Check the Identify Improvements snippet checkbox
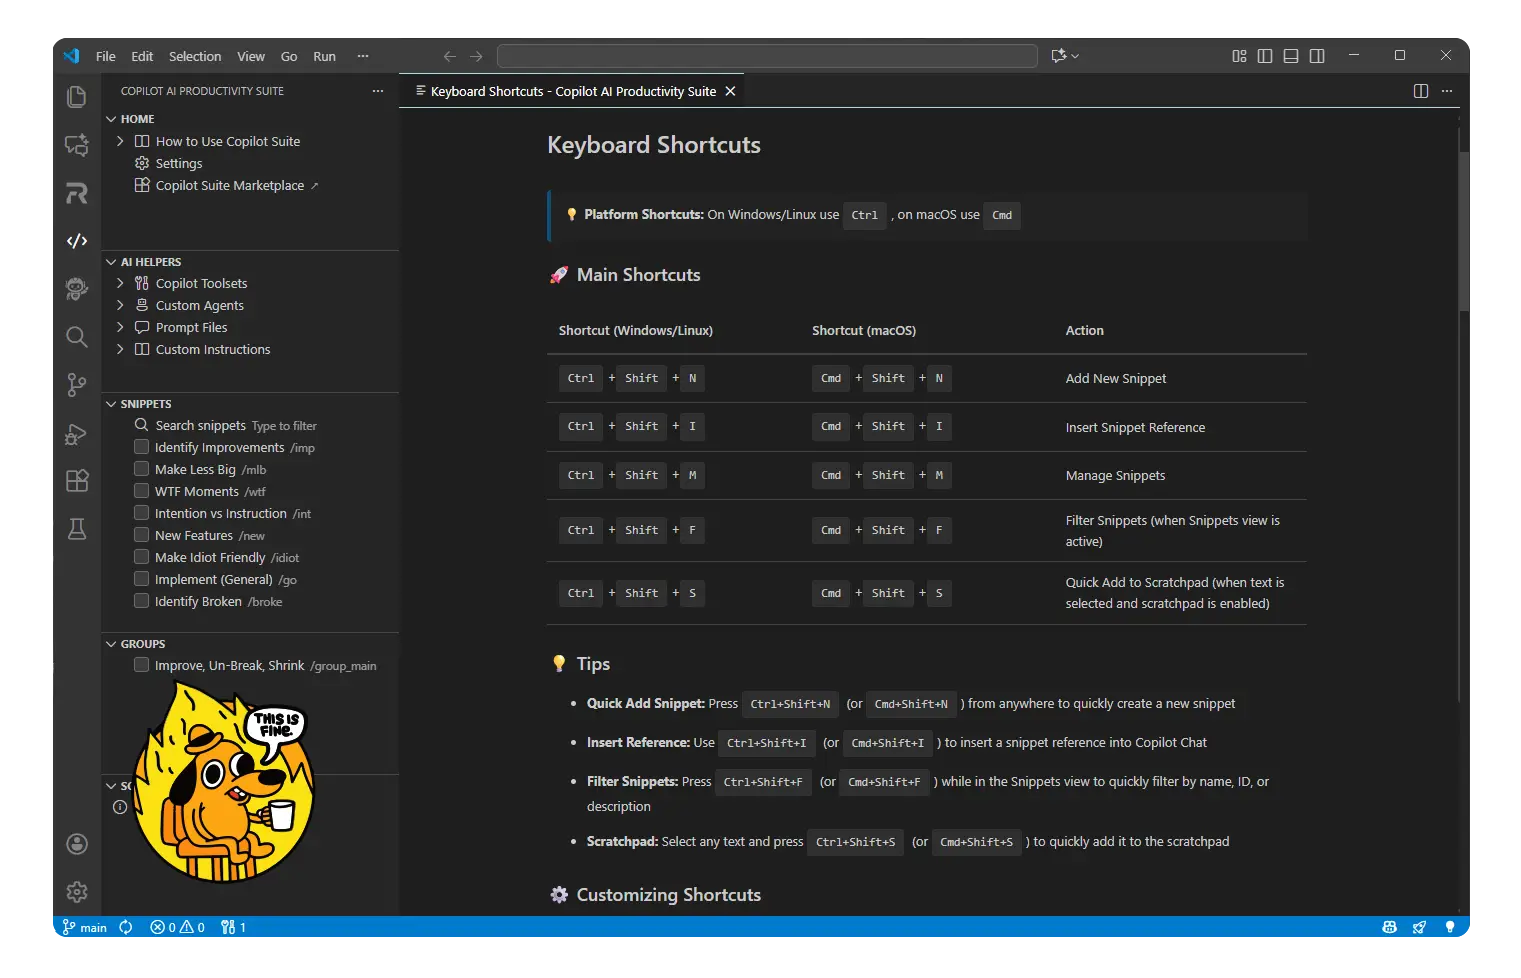This screenshot has height=978, width=1521. pyautogui.click(x=142, y=447)
